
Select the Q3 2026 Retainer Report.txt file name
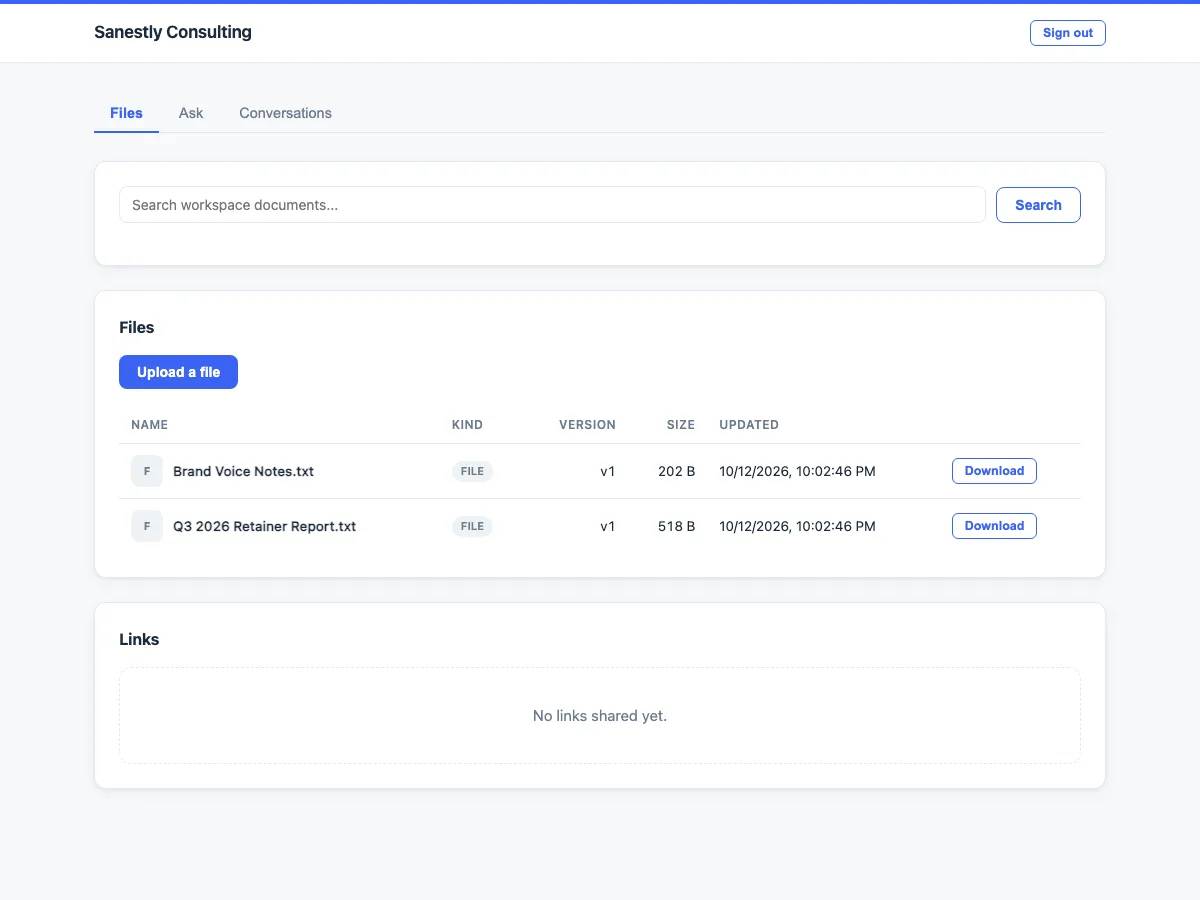pyautogui.click(x=264, y=526)
